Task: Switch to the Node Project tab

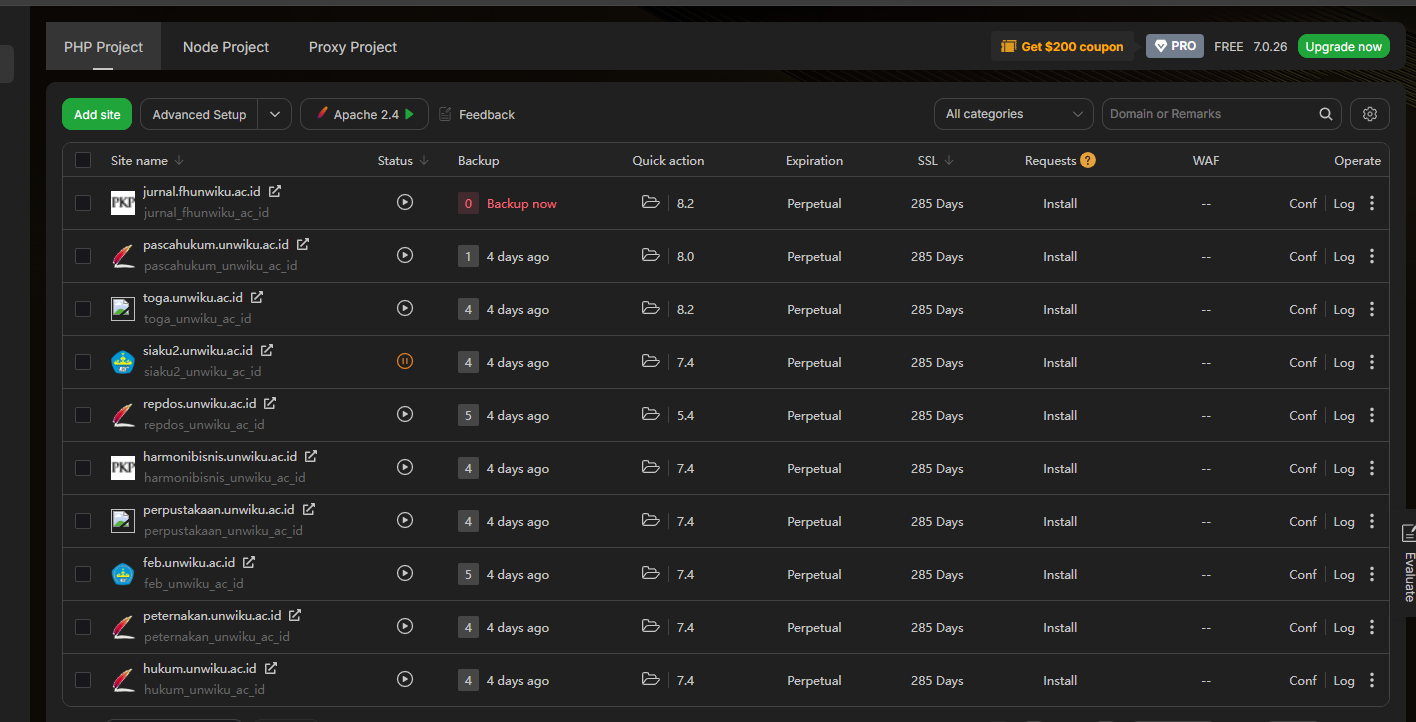Action: pyautogui.click(x=226, y=47)
